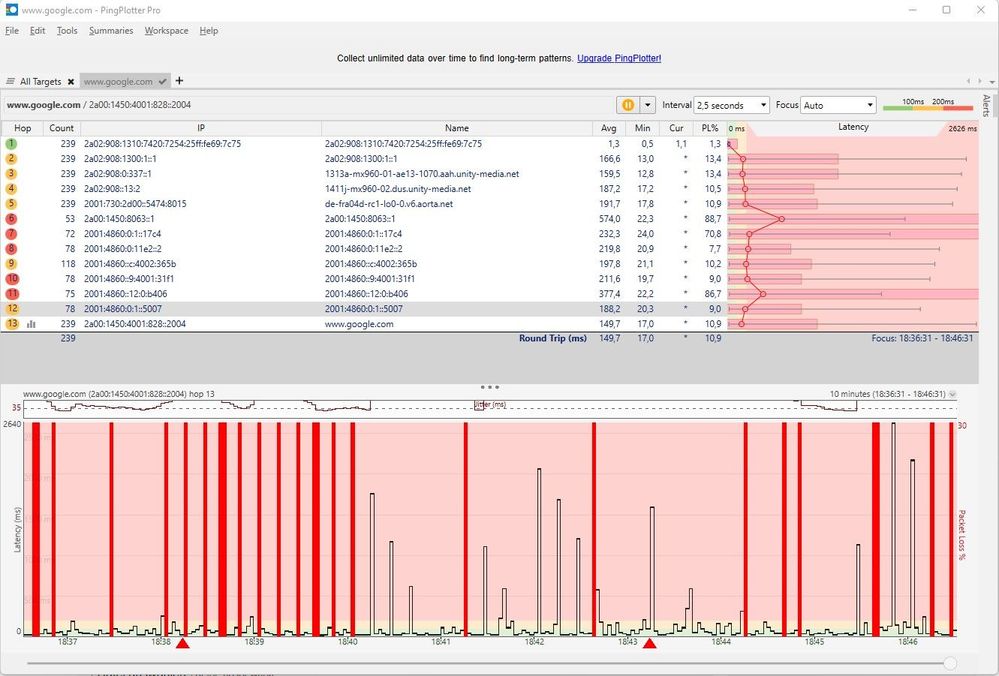
Task: Open the Summaries menu
Action: [x=111, y=31]
